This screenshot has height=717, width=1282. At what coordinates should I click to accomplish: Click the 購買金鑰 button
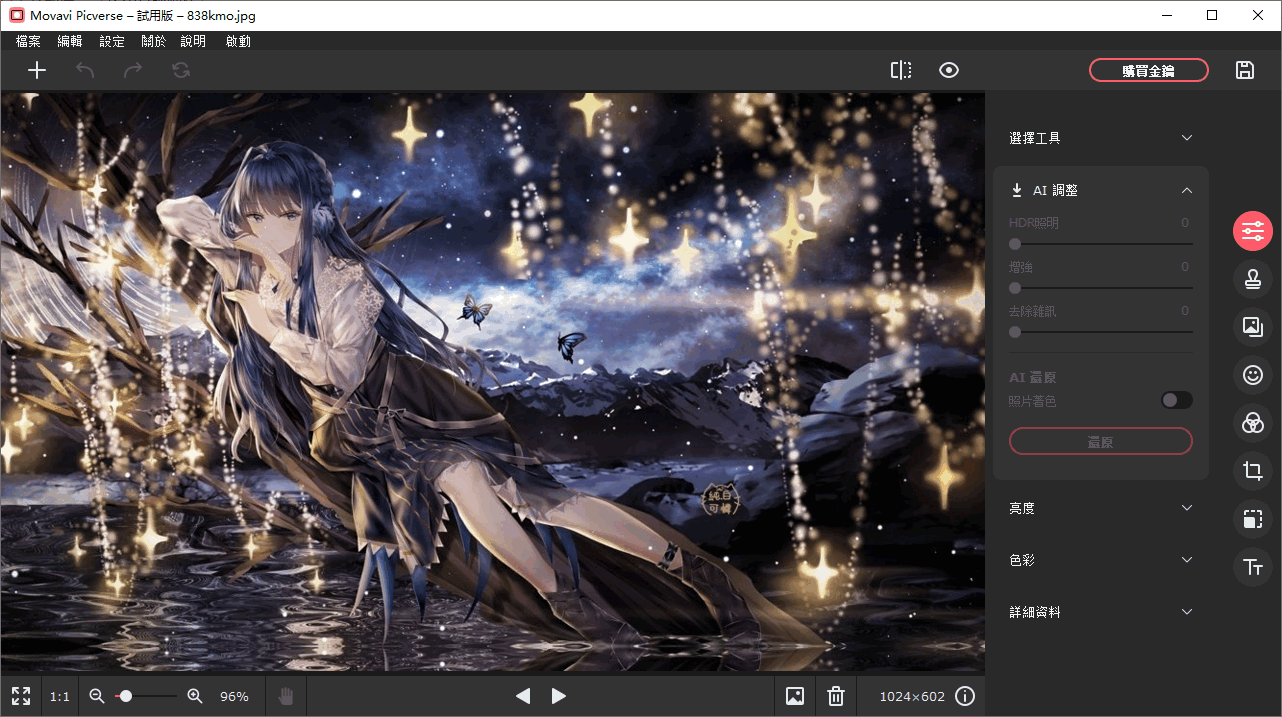[1149, 70]
